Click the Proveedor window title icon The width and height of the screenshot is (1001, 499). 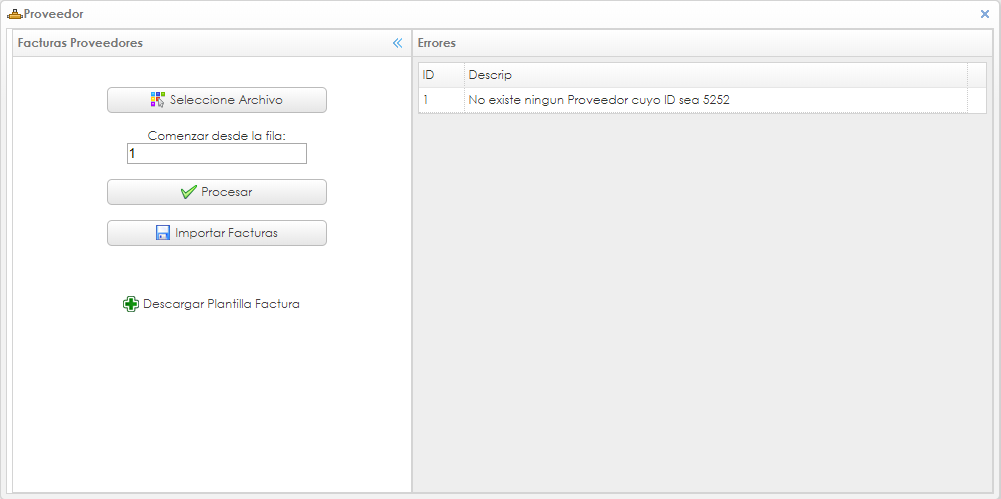[15, 14]
